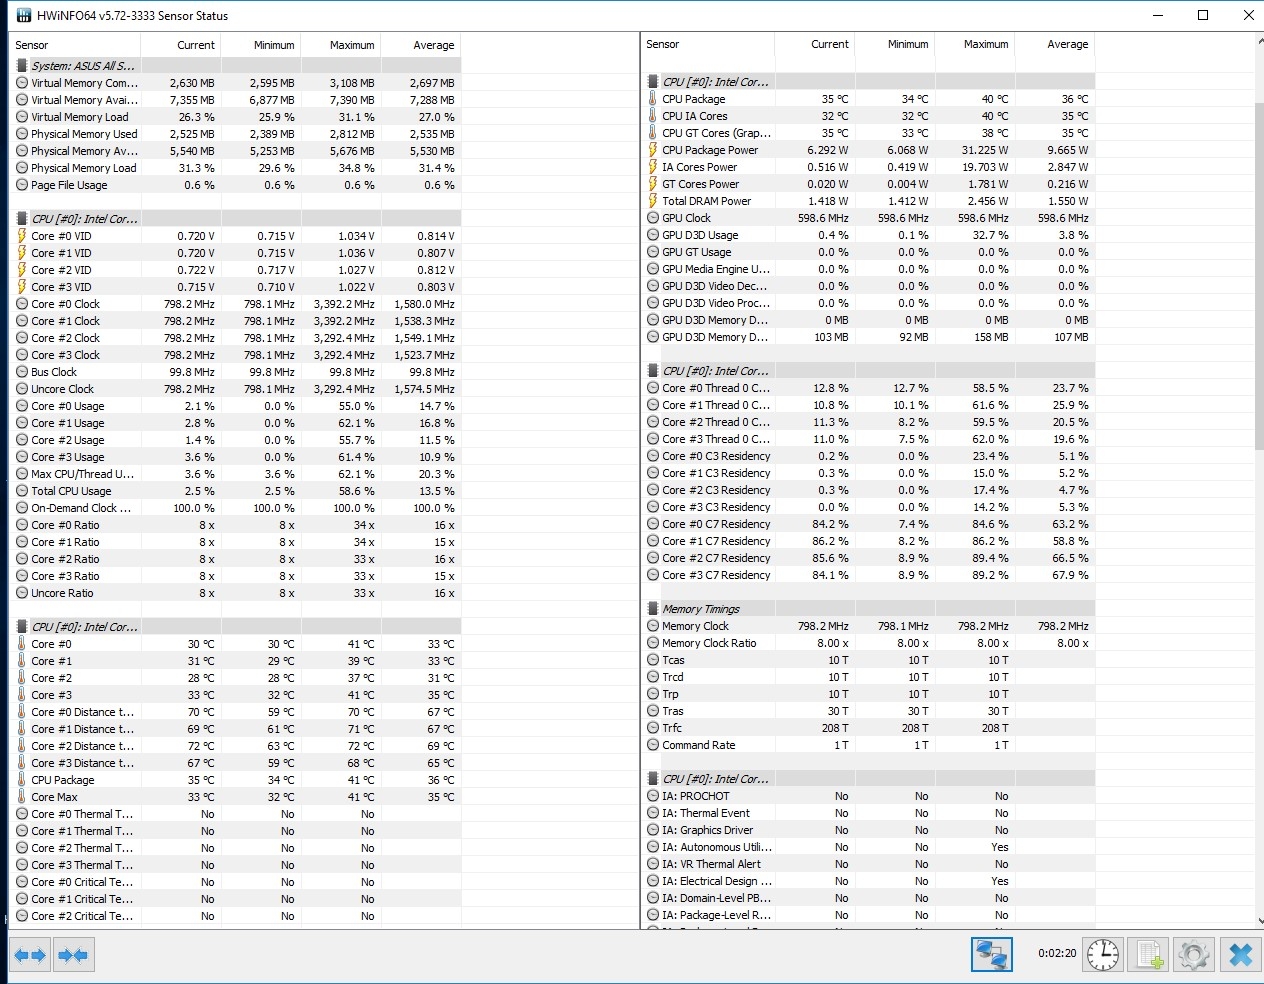Image resolution: width=1264 pixels, height=984 pixels.
Task: Click the circle icon beside Uncore Ratio
Action: pyautogui.click(x=22, y=593)
